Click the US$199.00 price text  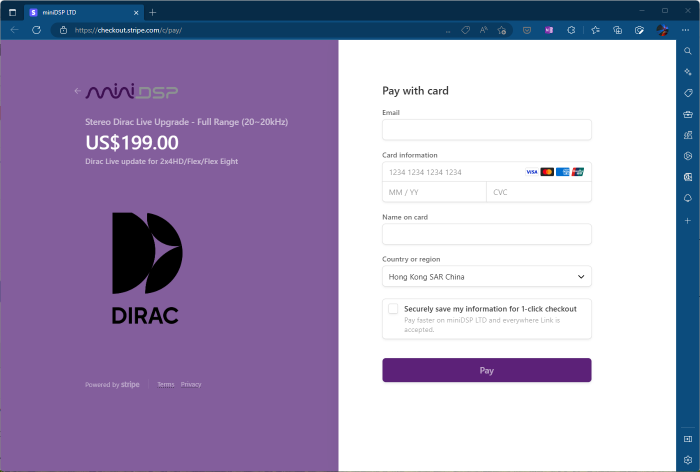coord(132,143)
